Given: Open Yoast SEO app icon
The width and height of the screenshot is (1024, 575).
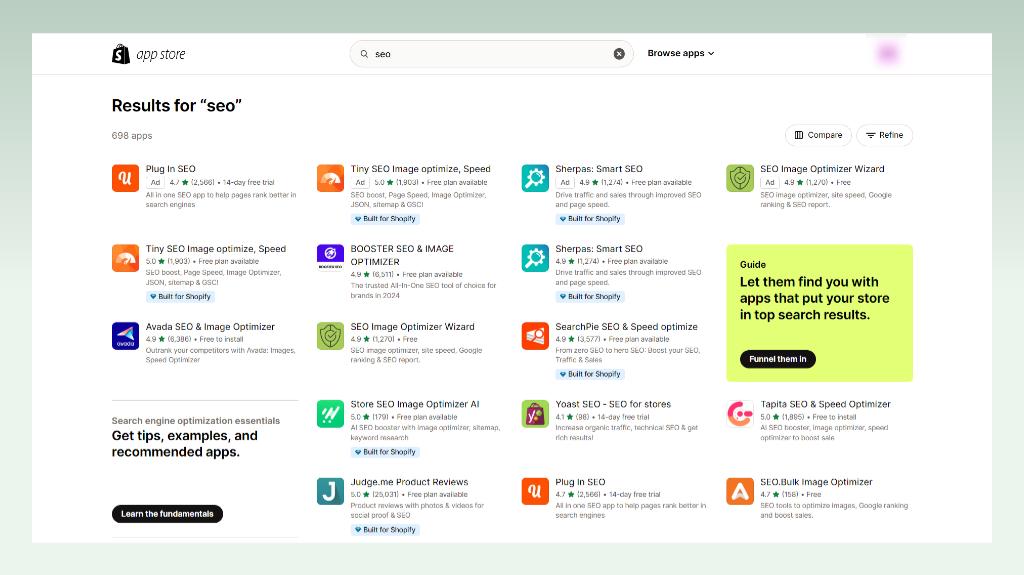Looking at the screenshot, I should [535, 414].
